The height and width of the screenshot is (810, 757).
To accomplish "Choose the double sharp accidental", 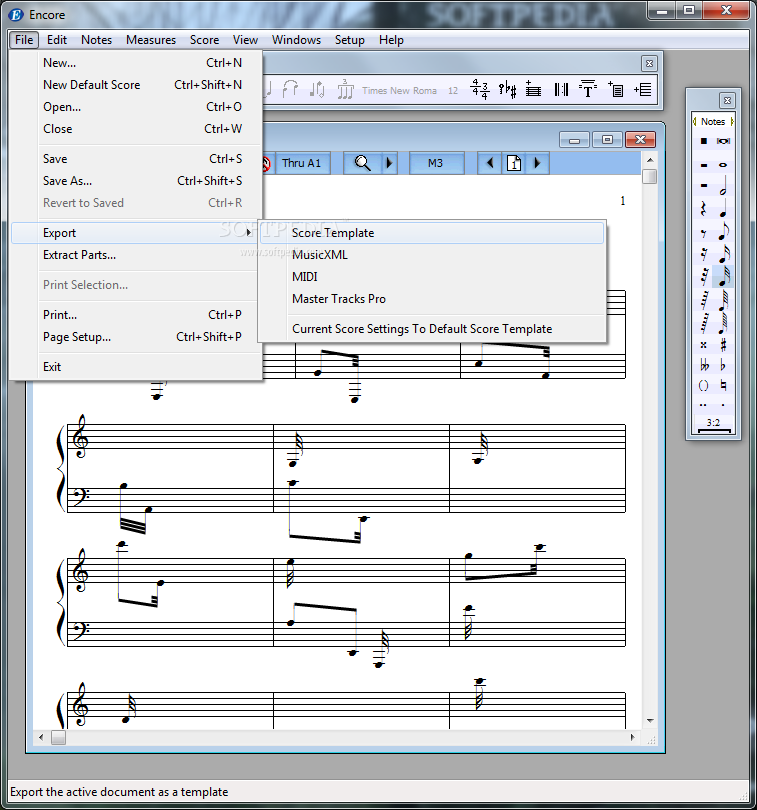I will pos(703,345).
